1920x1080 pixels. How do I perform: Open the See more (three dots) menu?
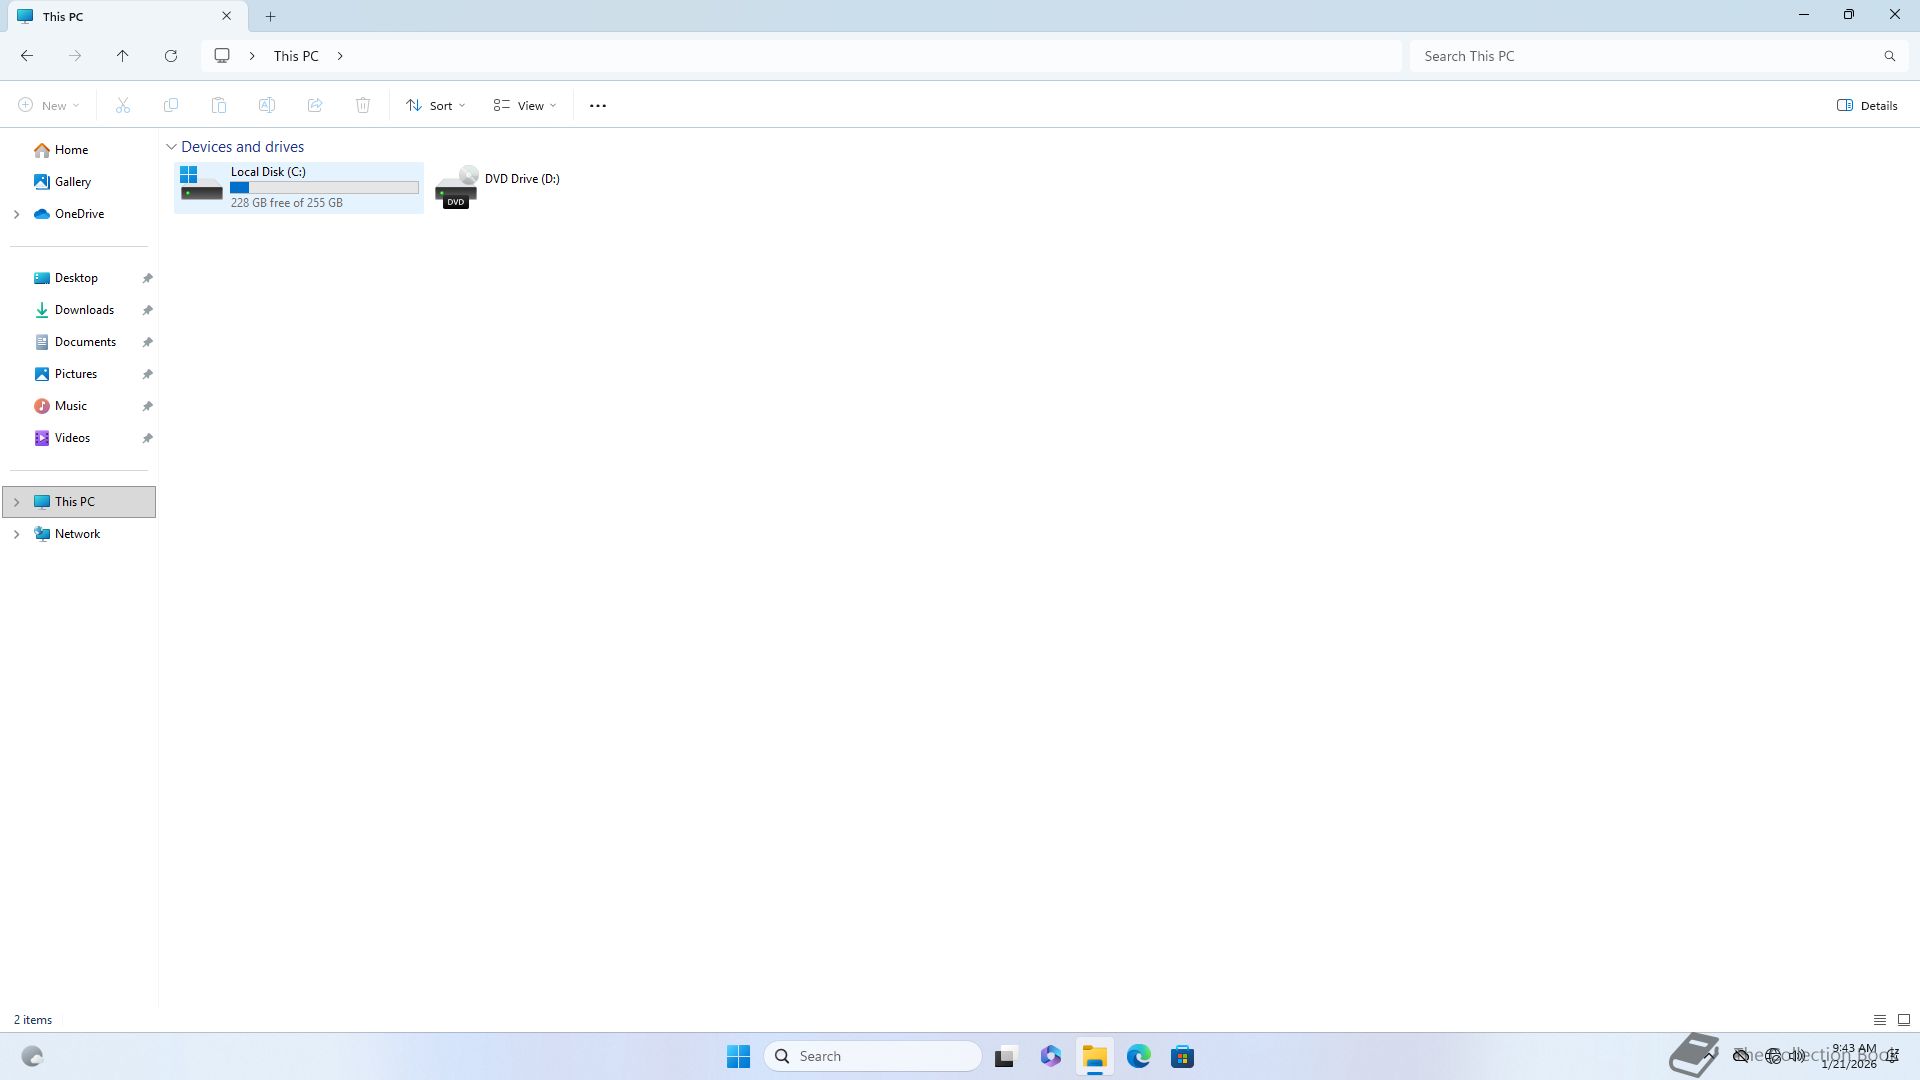[x=598, y=106]
